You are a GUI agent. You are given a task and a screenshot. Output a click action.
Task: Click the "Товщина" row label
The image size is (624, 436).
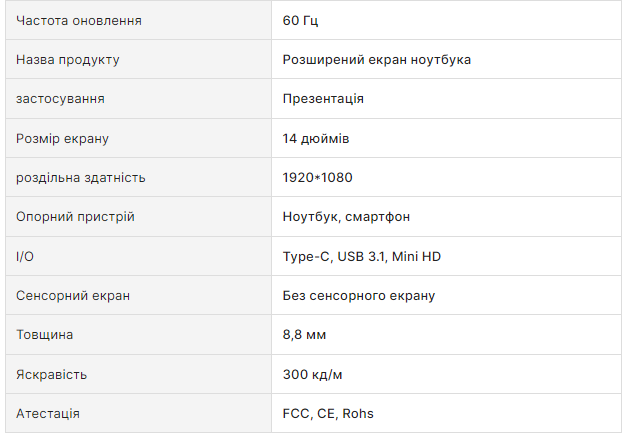(x=44, y=335)
